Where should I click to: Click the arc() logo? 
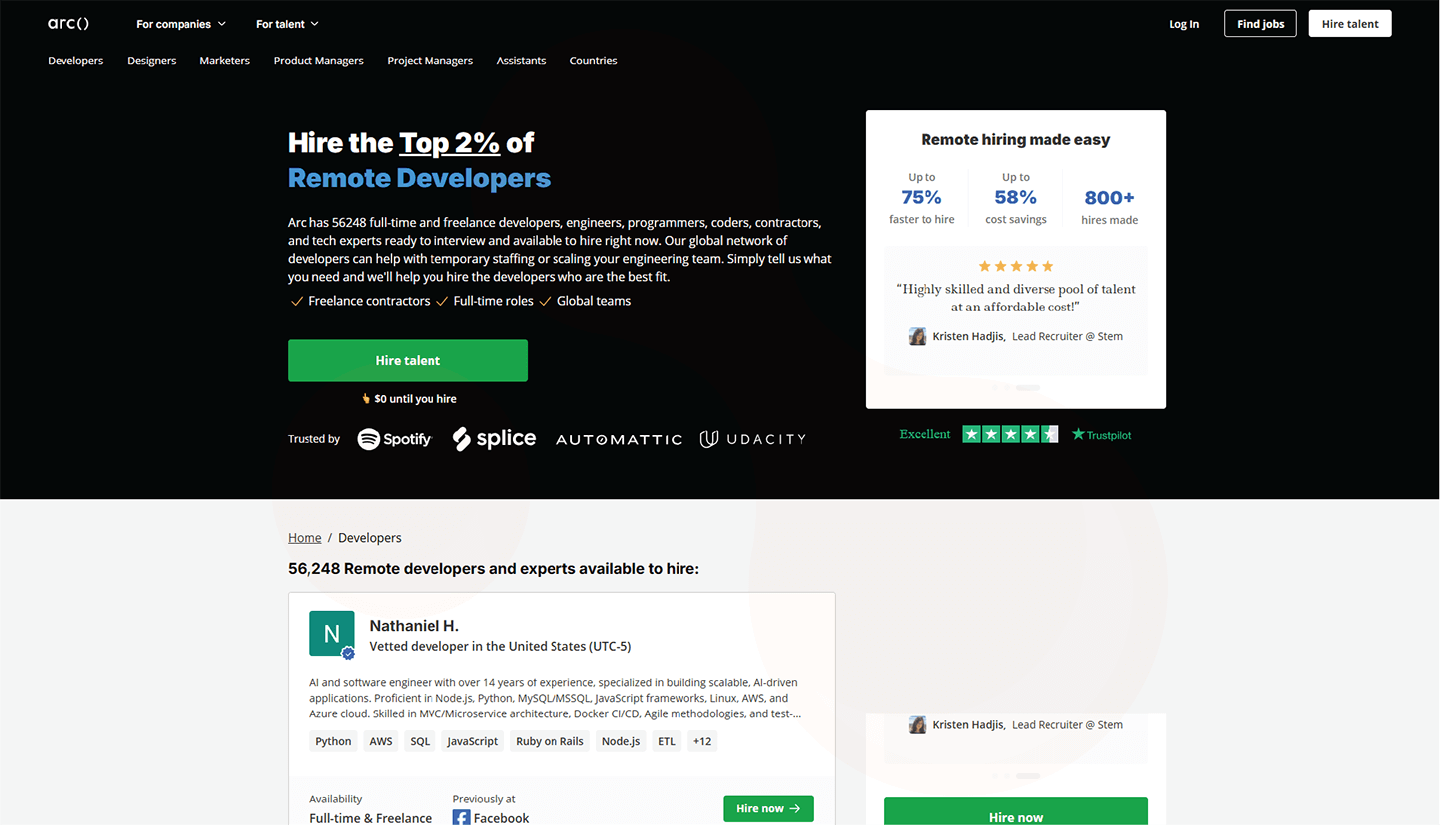68,23
